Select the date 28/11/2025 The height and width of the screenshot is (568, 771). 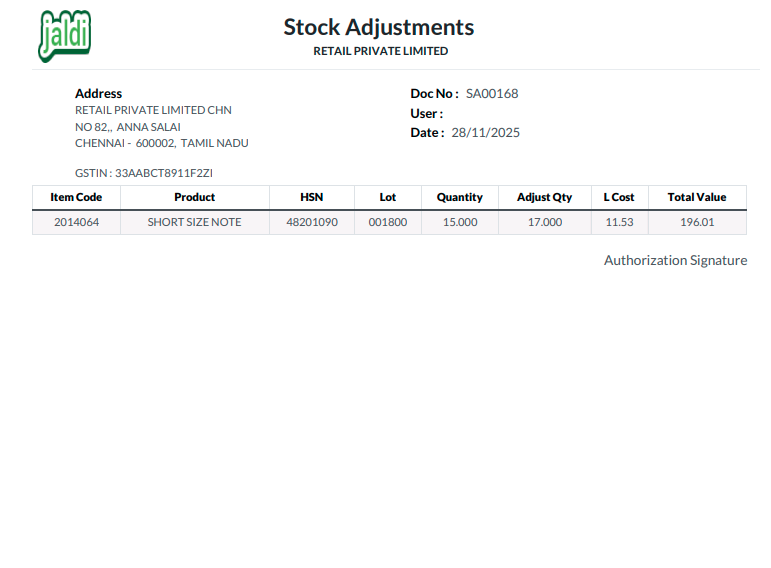coord(485,133)
